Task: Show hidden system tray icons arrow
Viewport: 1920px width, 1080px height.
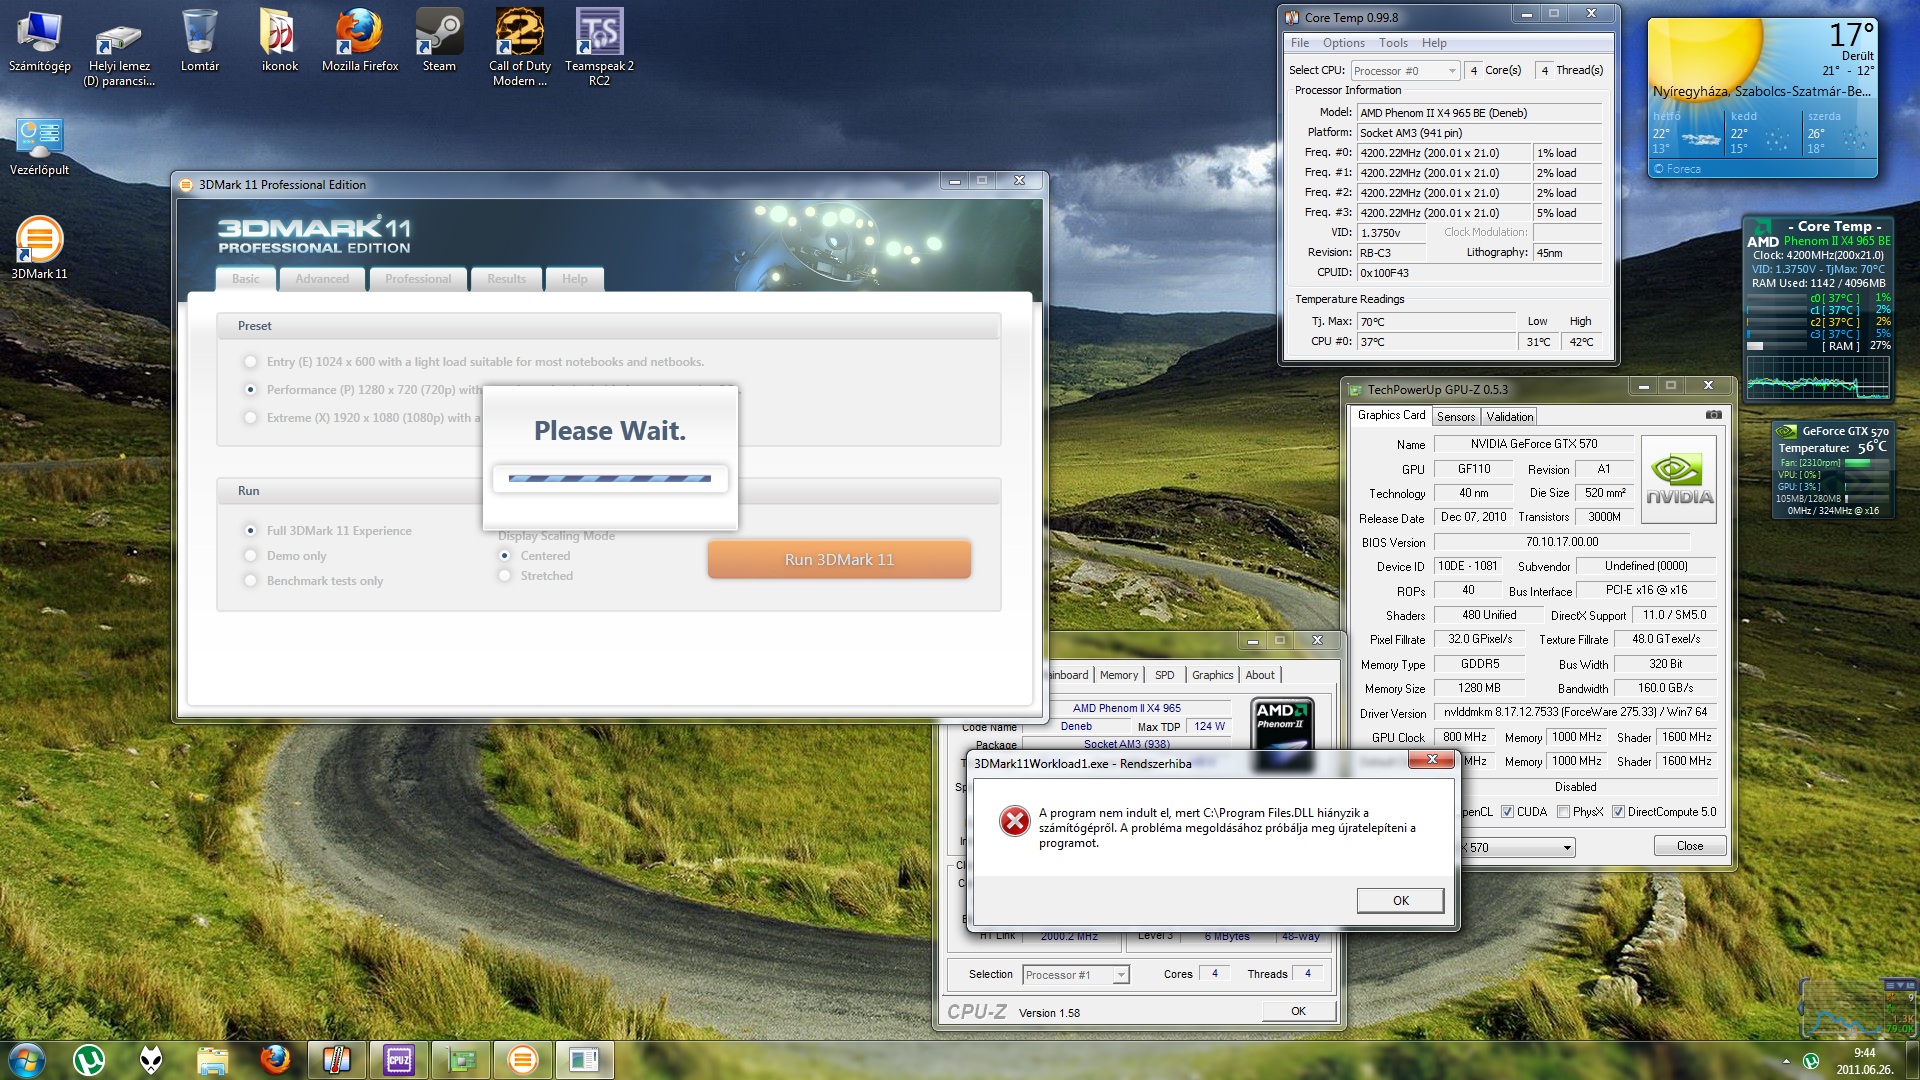Action: click(x=1786, y=1060)
